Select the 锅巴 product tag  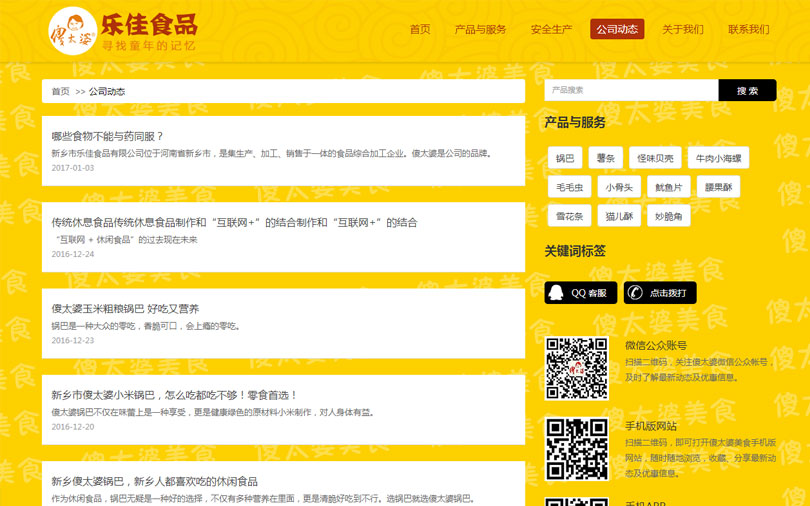(565, 158)
